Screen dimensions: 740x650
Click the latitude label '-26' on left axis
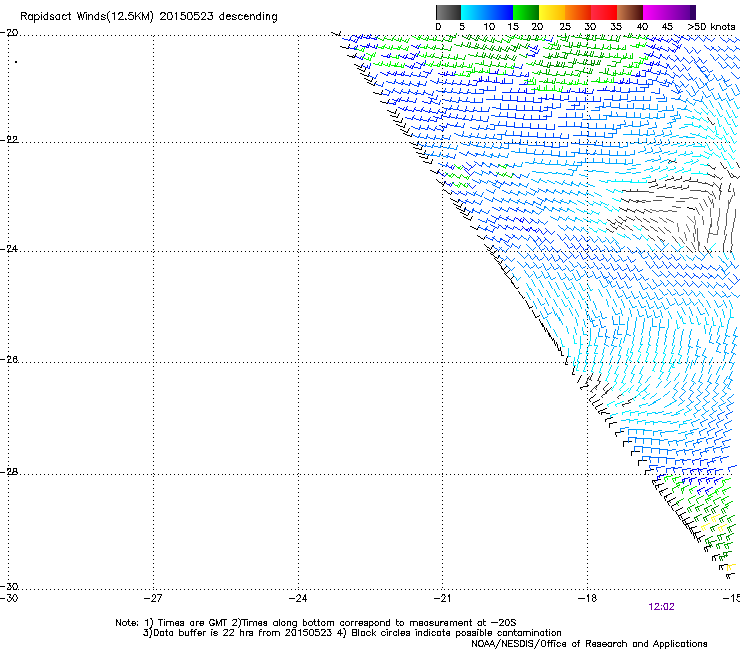click(9, 360)
